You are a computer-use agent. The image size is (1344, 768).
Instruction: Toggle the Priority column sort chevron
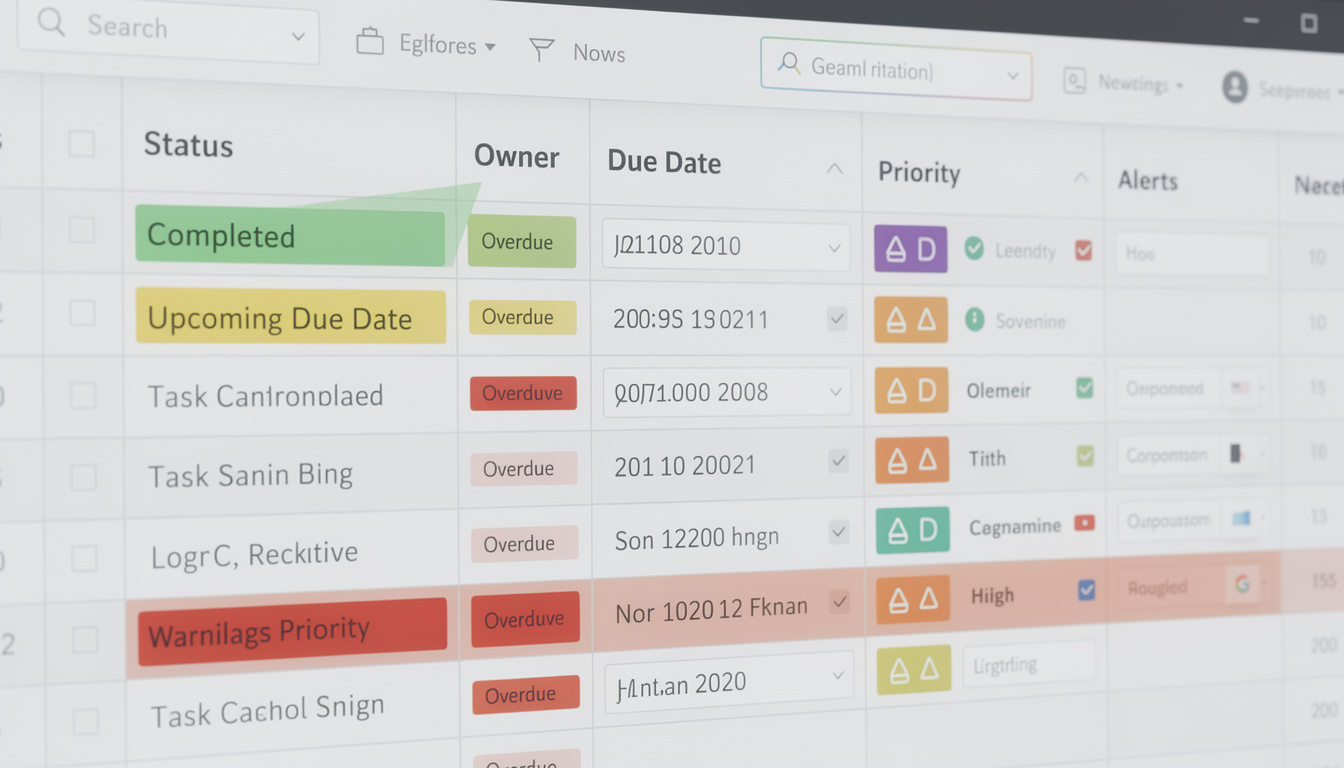[1081, 177]
